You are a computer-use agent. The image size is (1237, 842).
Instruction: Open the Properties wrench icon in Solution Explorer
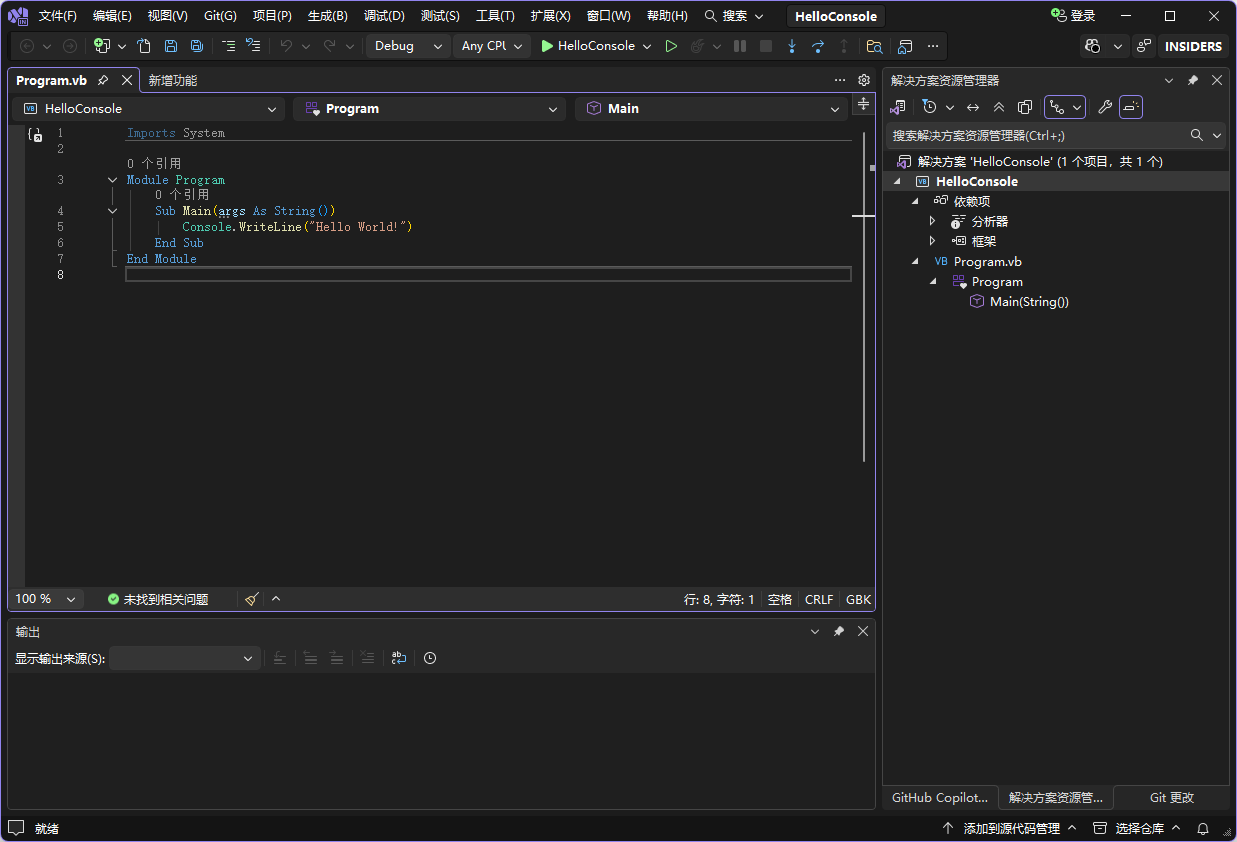click(x=1104, y=107)
